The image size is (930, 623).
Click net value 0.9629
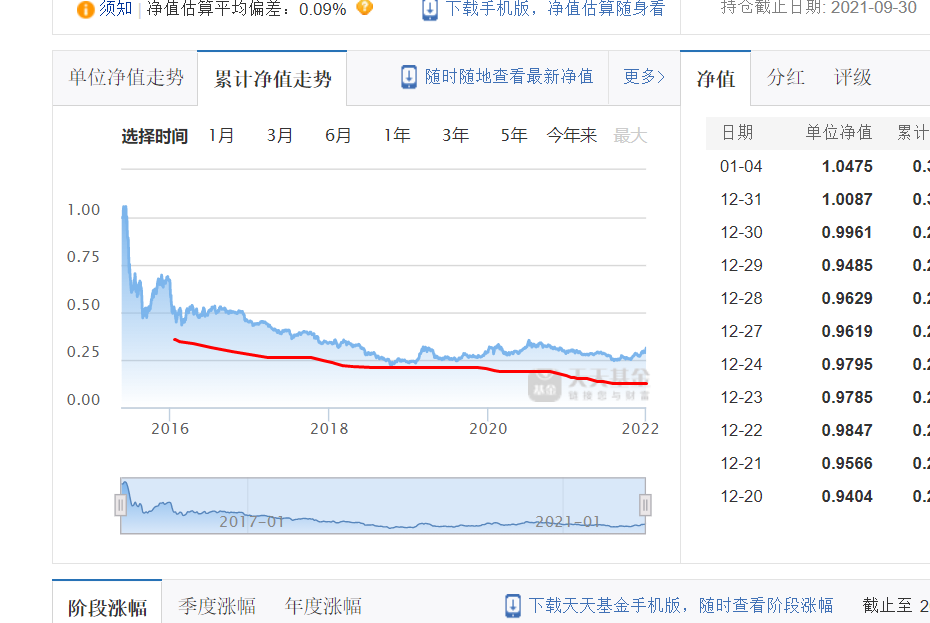coord(847,298)
